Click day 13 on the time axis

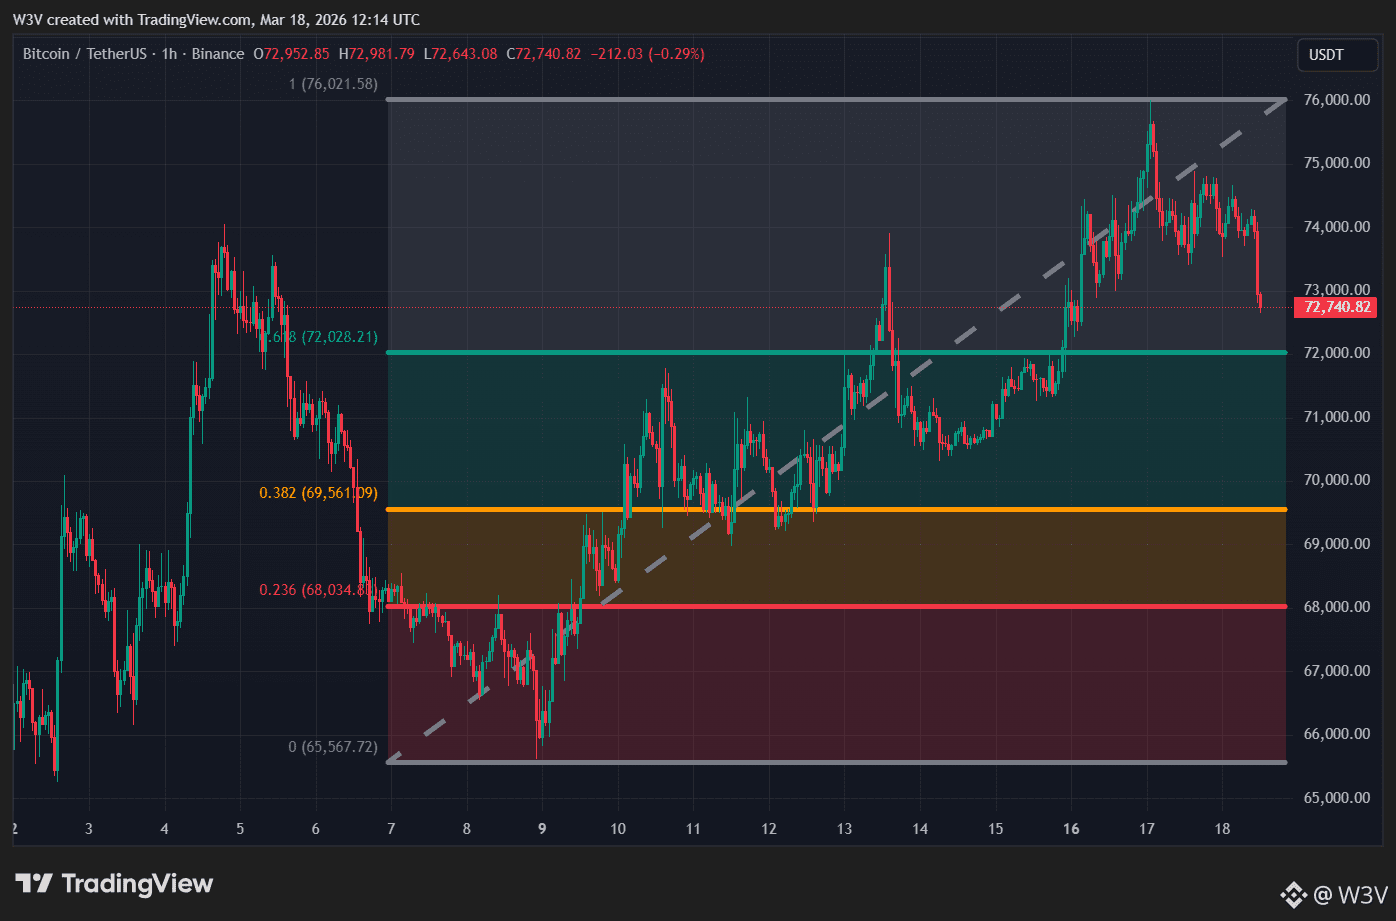(844, 829)
